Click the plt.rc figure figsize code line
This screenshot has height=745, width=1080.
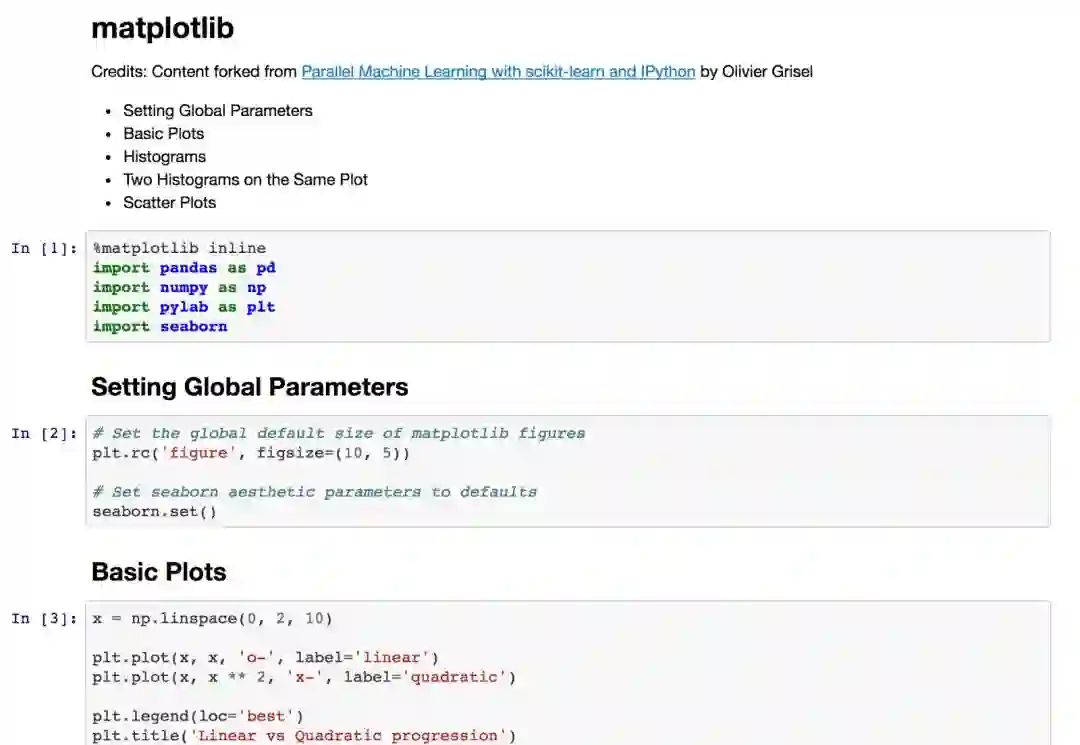[x=250, y=453]
